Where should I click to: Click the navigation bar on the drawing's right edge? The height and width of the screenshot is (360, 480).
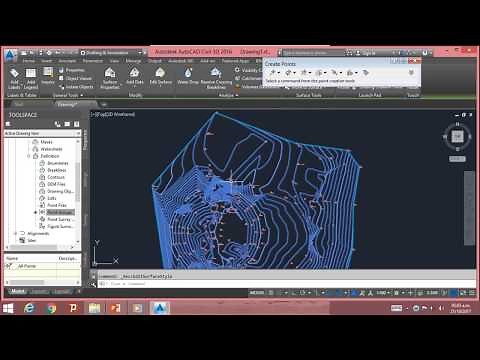pyautogui.click(x=469, y=208)
